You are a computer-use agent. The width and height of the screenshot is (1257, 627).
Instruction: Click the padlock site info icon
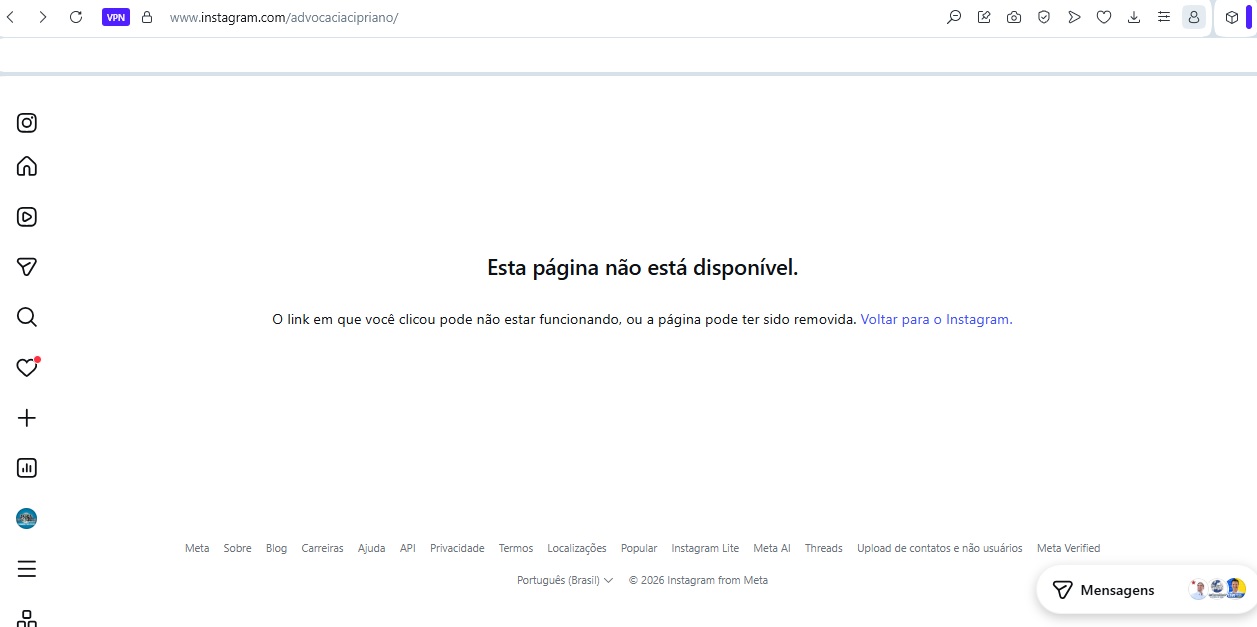(x=147, y=17)
